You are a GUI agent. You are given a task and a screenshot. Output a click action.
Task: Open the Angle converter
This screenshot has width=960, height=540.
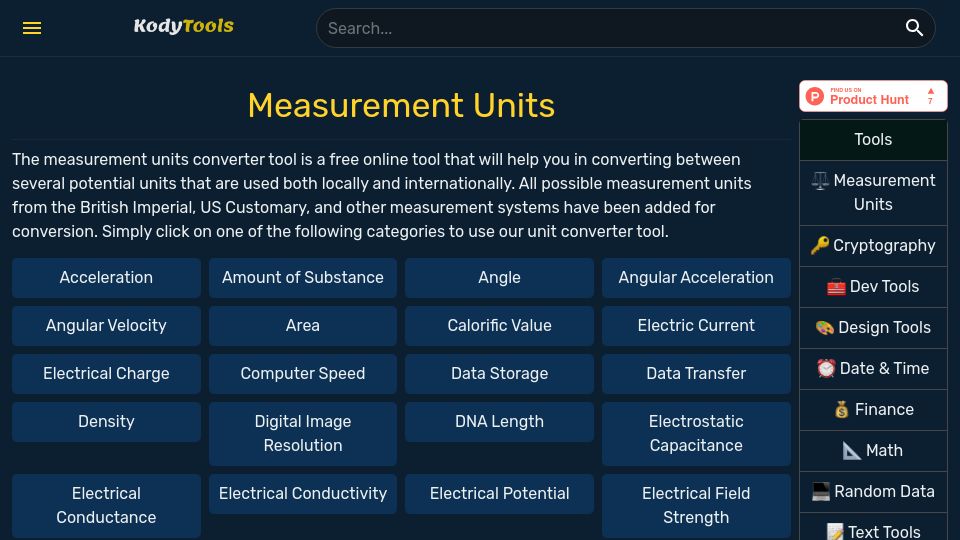tap(500, 278)
